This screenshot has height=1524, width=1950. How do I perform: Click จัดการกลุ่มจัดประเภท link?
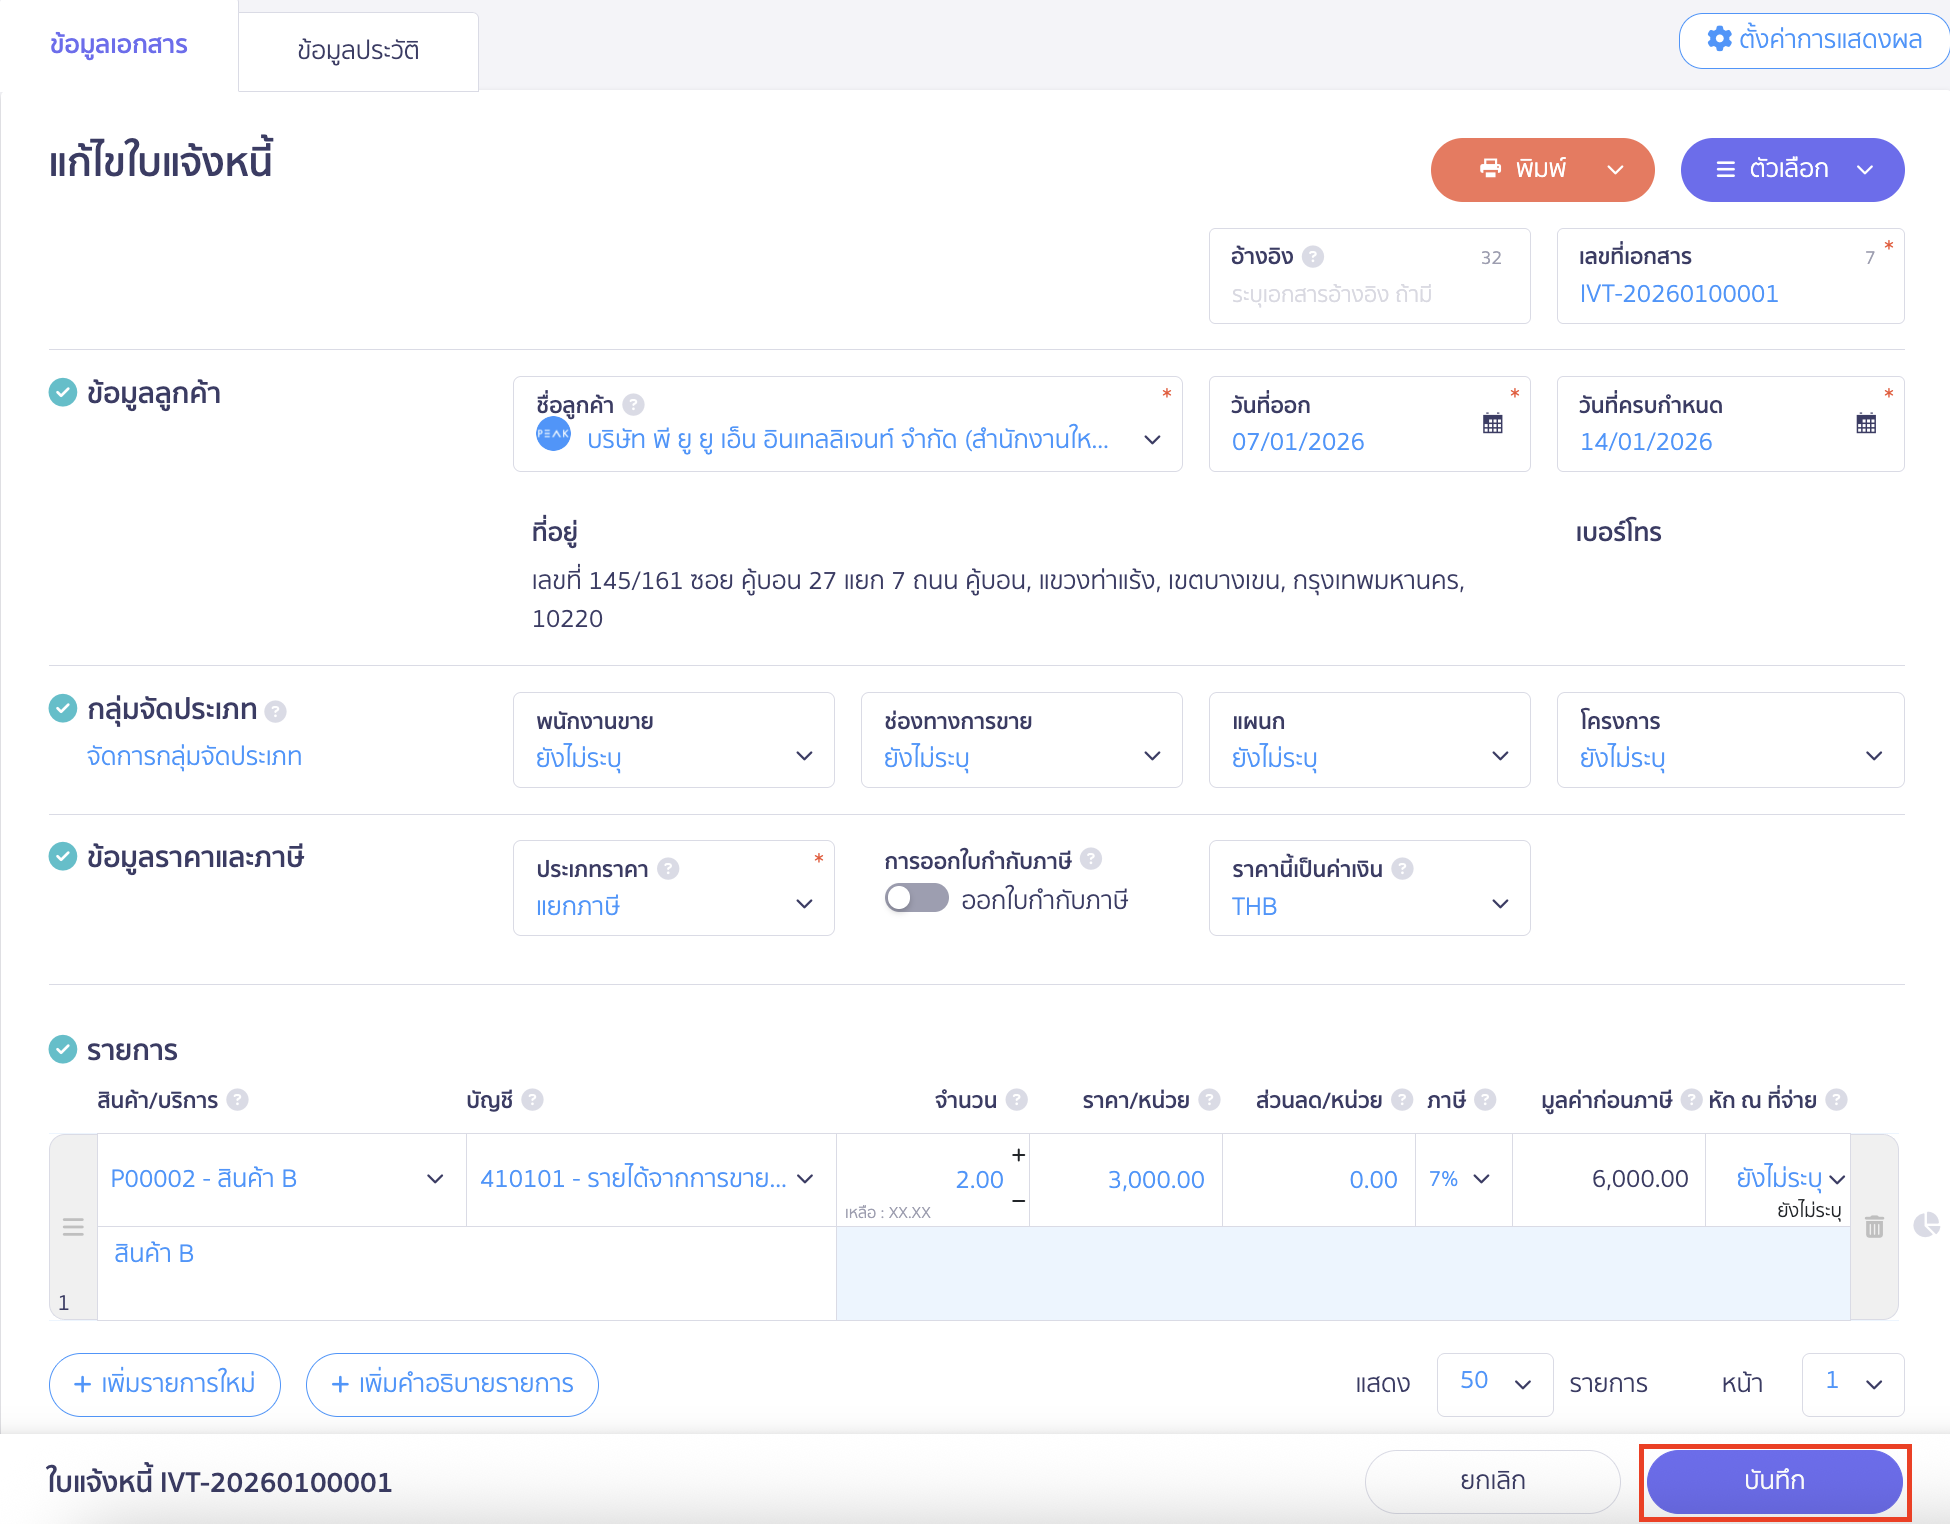click(194, 756)
